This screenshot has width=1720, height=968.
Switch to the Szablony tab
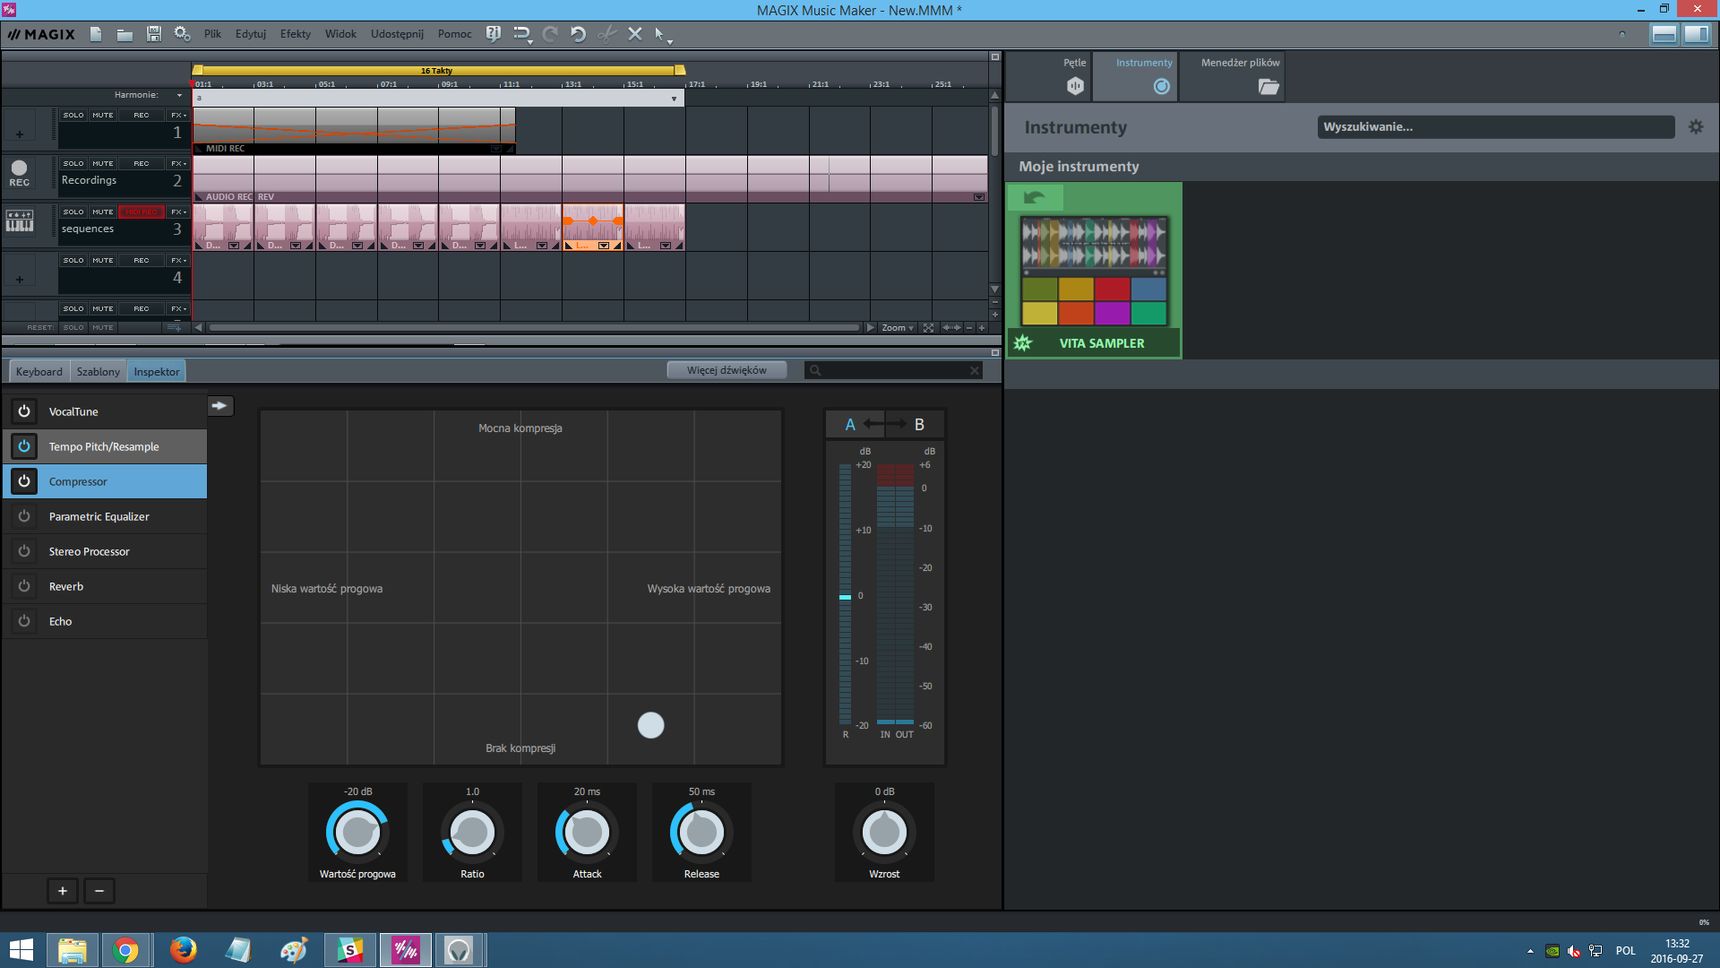point(98,371)
